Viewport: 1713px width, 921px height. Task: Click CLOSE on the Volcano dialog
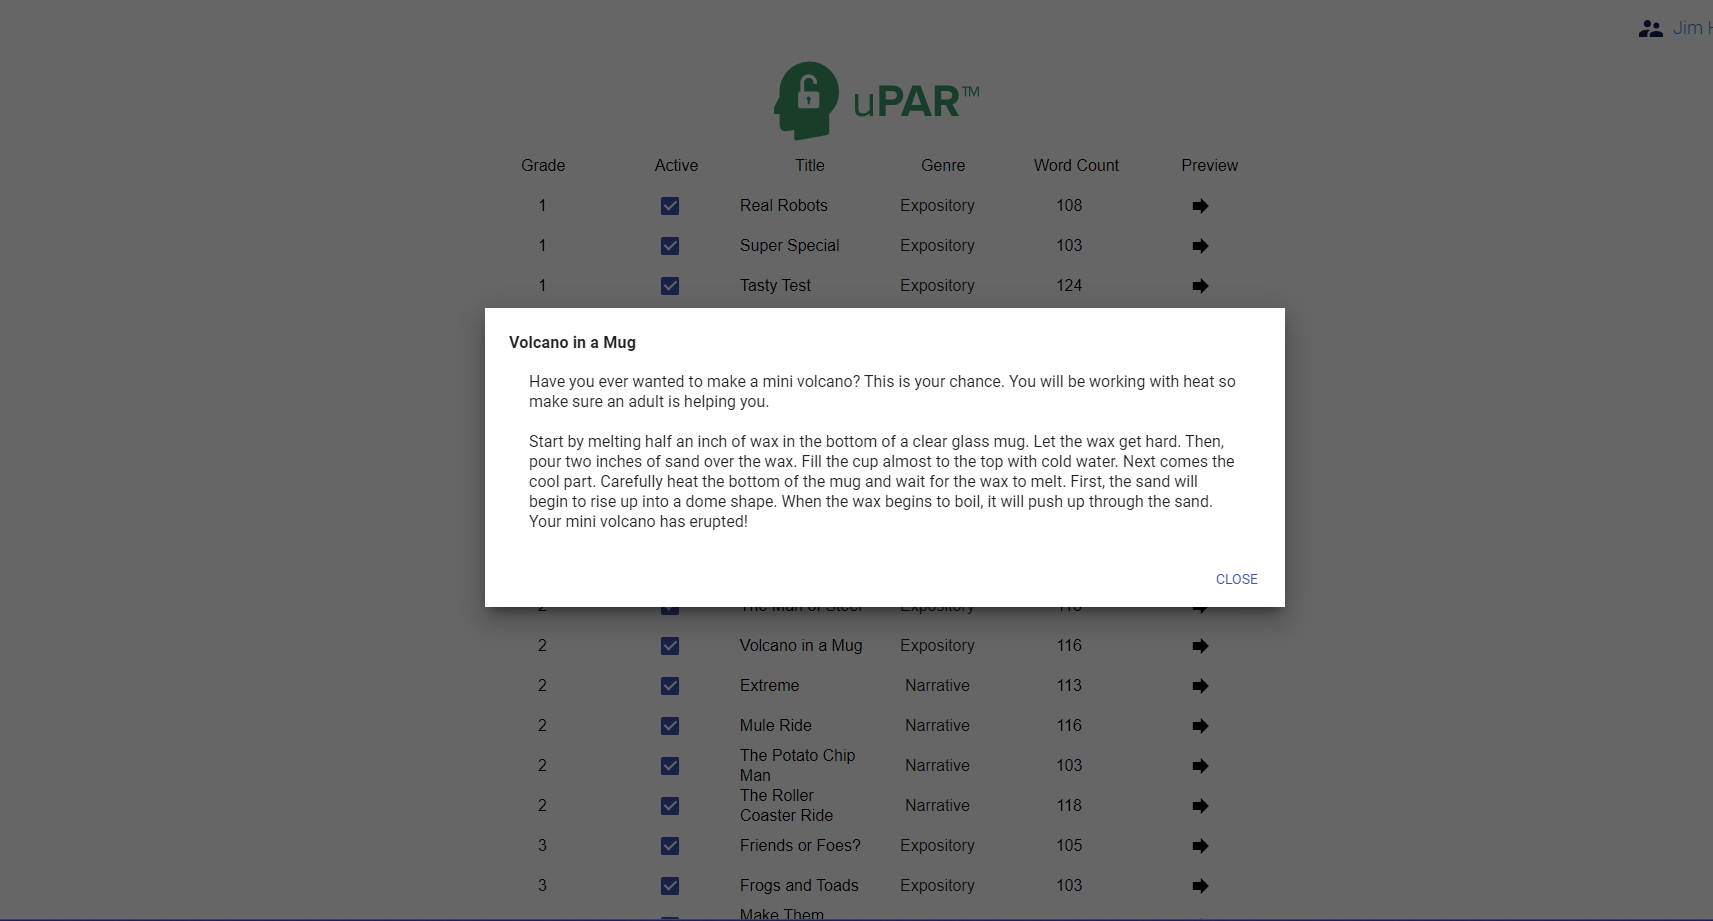(x=1237, y=579)
